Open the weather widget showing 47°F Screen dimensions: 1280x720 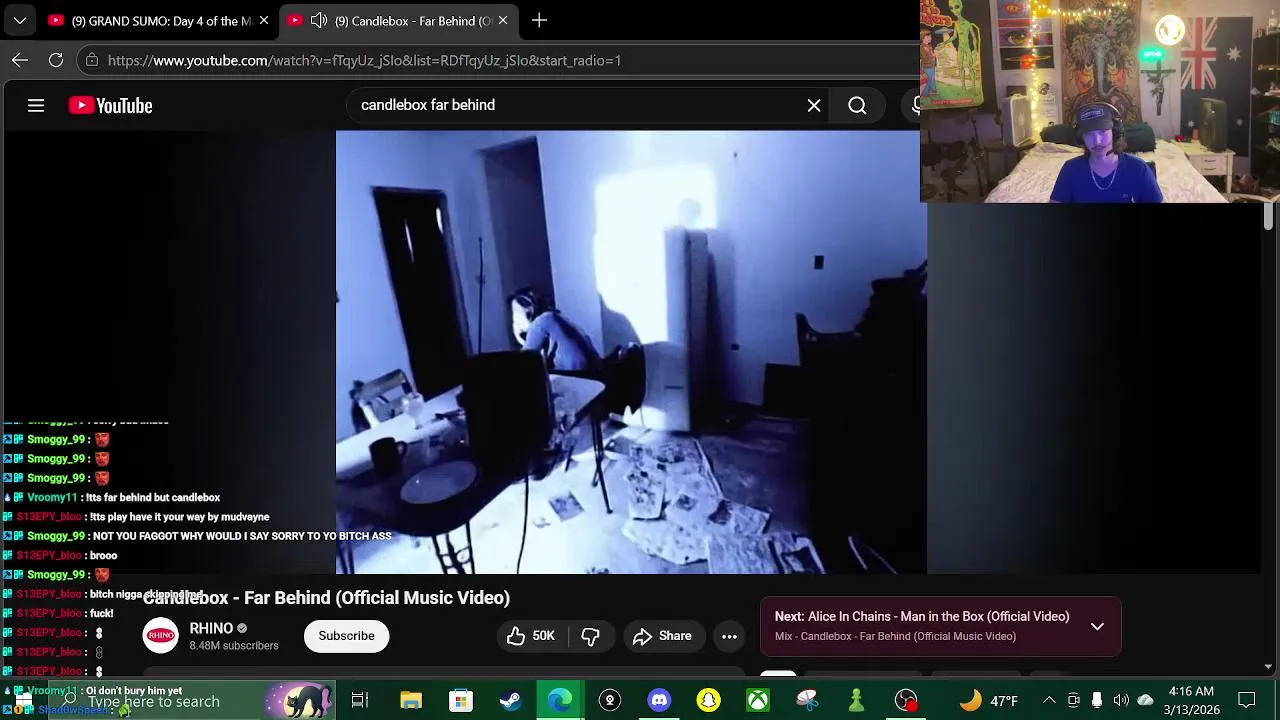[988, 700]
